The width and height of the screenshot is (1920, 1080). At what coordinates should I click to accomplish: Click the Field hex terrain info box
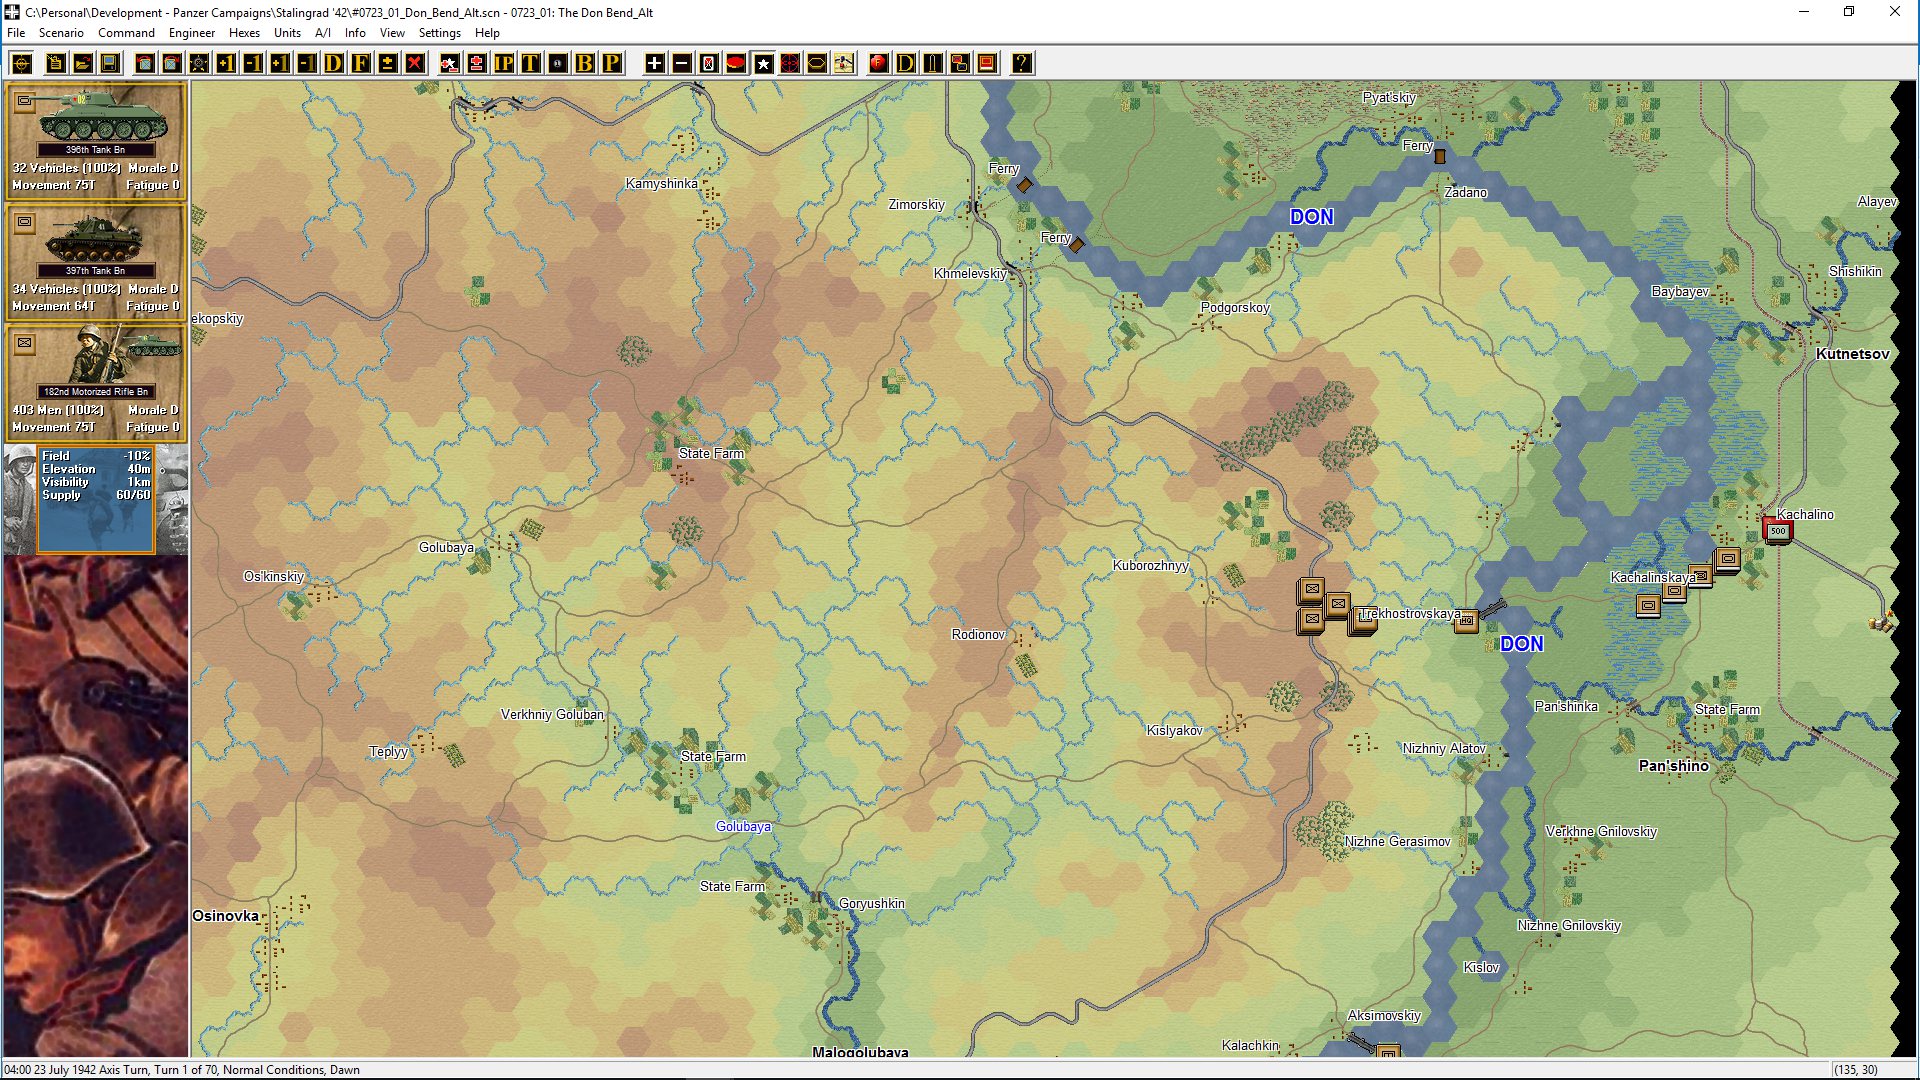point(96,499)
